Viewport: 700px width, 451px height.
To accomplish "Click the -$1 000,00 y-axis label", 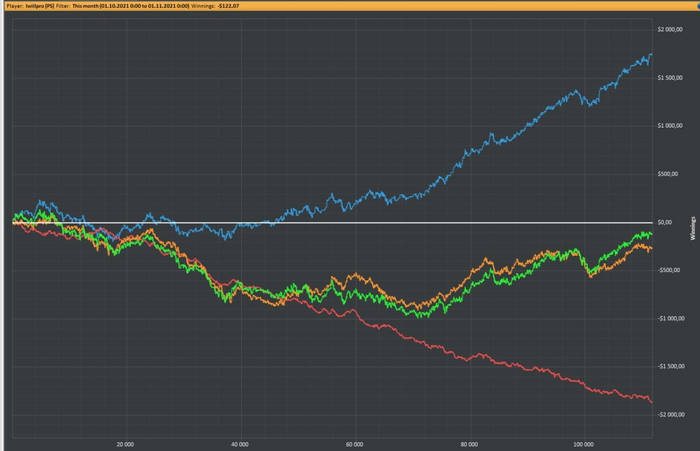I will (671, 318).
